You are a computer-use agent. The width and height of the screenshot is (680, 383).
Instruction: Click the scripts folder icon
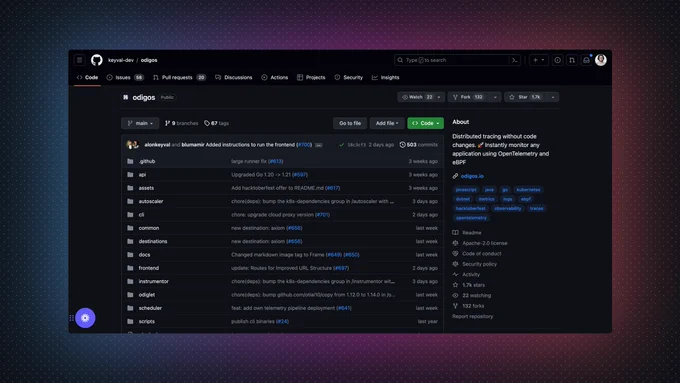pyautogui.click(x=130, y=321)
